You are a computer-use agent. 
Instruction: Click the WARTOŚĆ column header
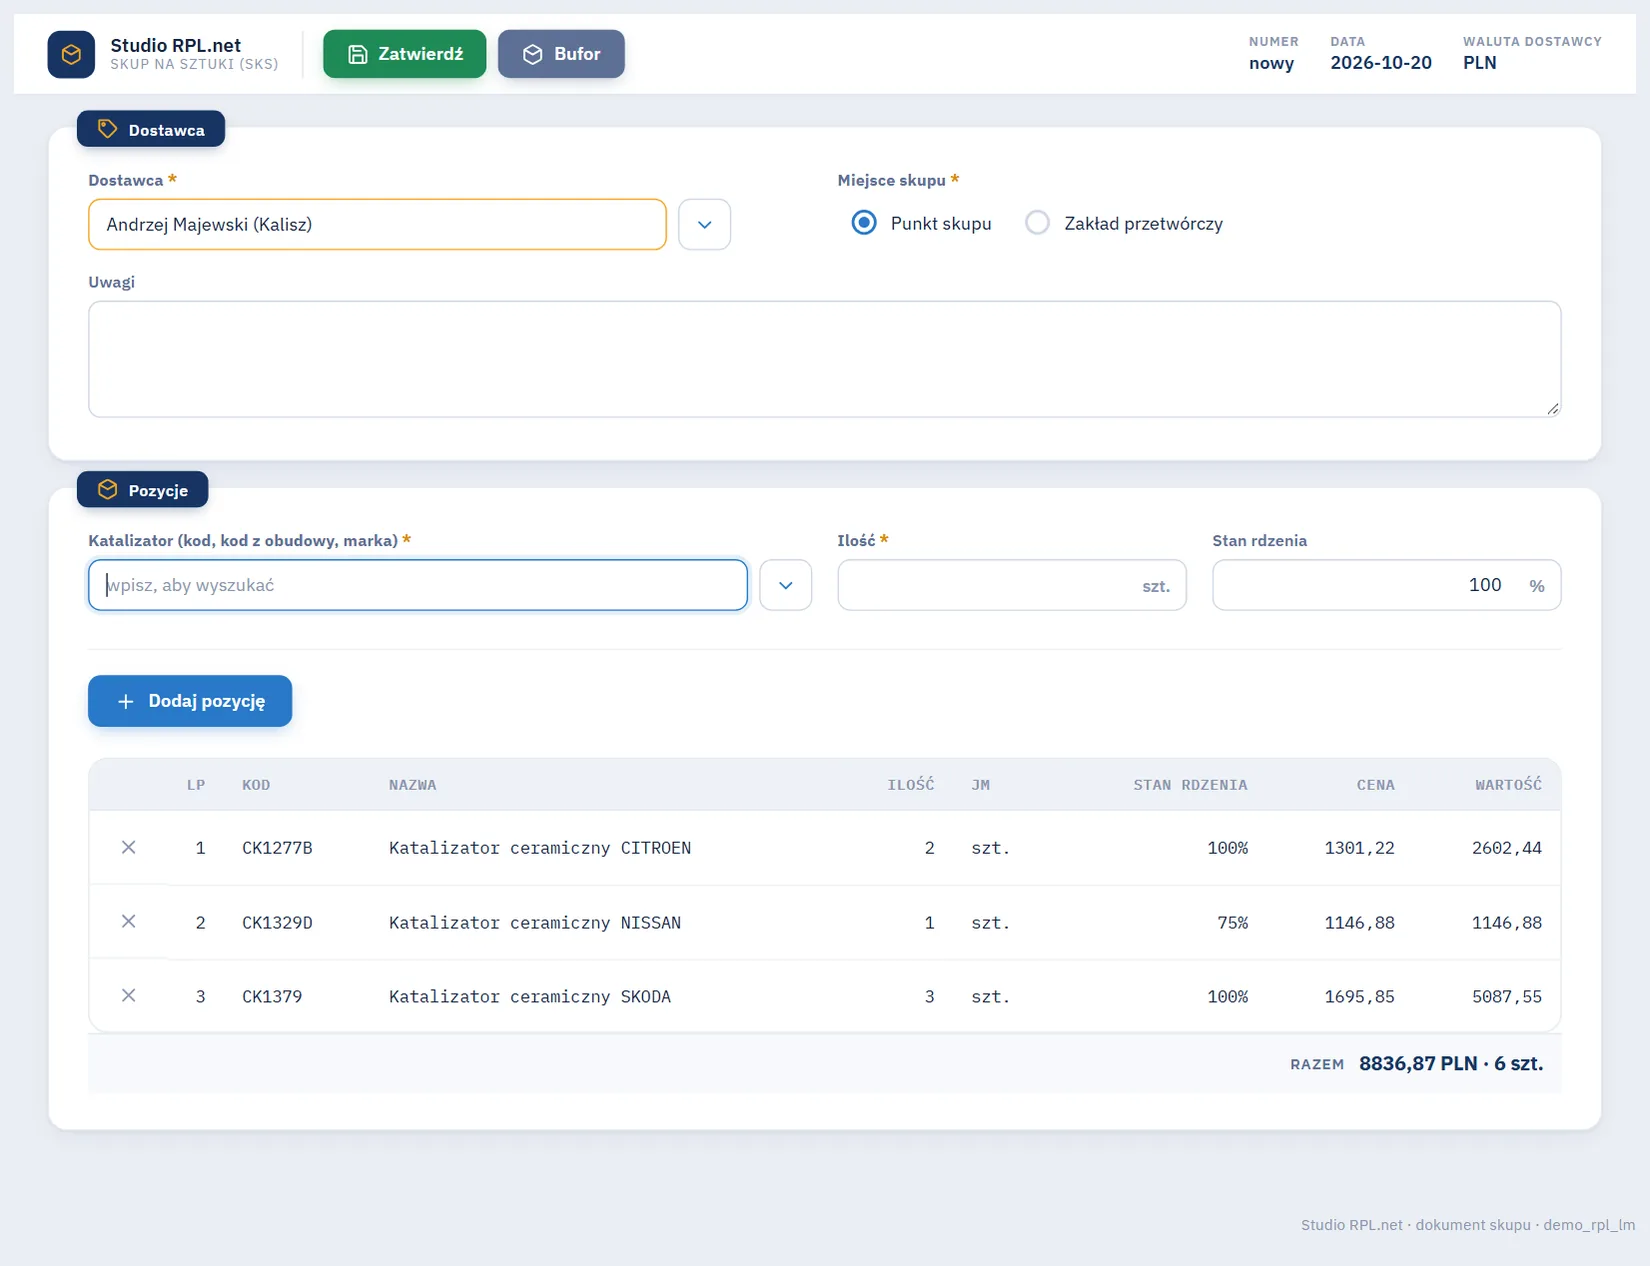[x=1509, y=785]
